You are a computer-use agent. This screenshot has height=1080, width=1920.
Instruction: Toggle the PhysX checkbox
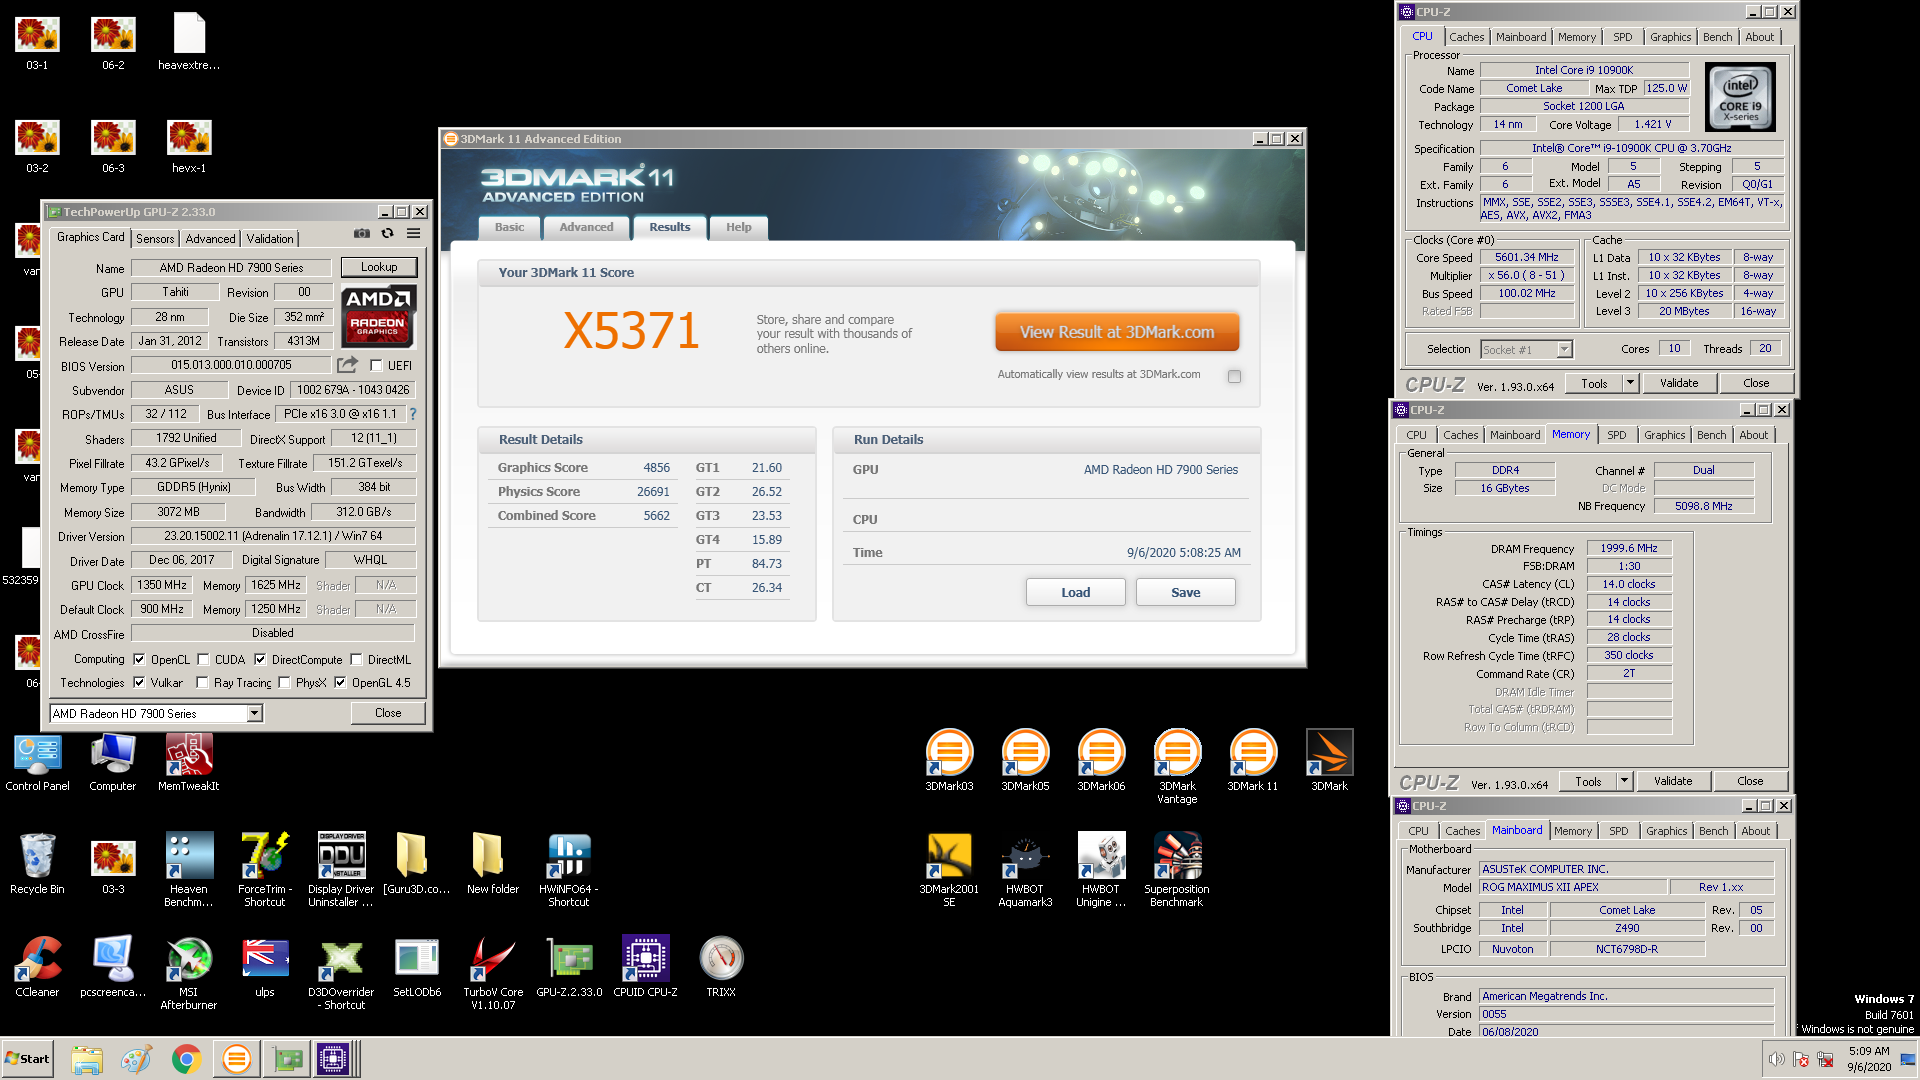click(284, 682)
